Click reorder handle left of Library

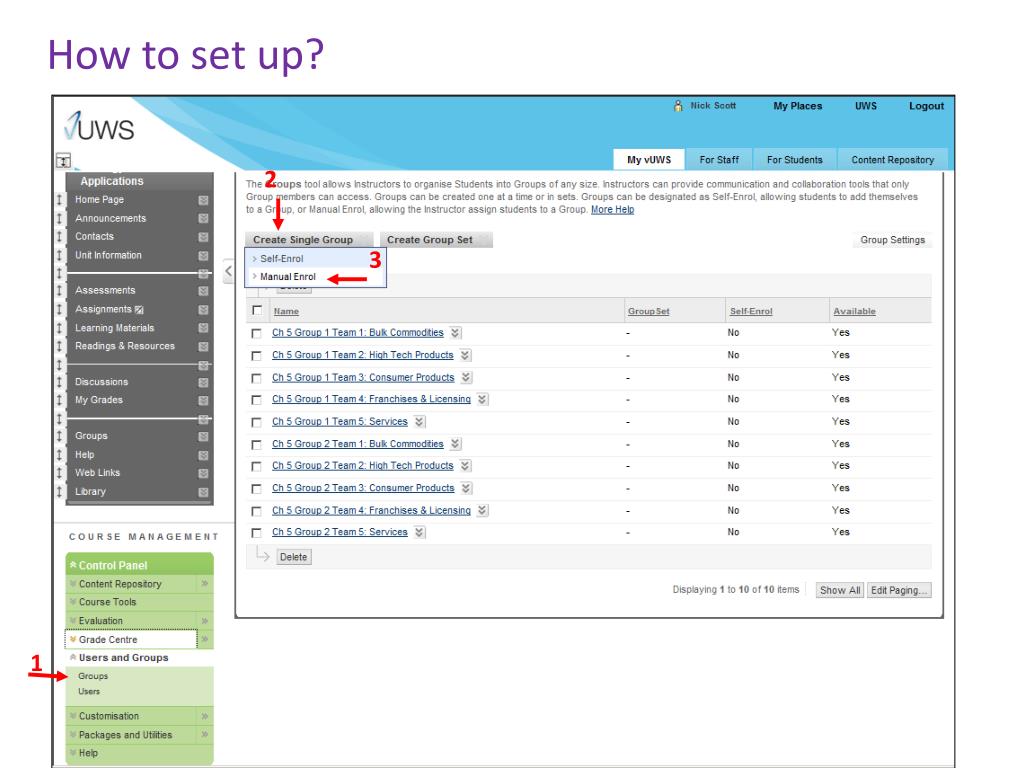[x=59, y=492]
